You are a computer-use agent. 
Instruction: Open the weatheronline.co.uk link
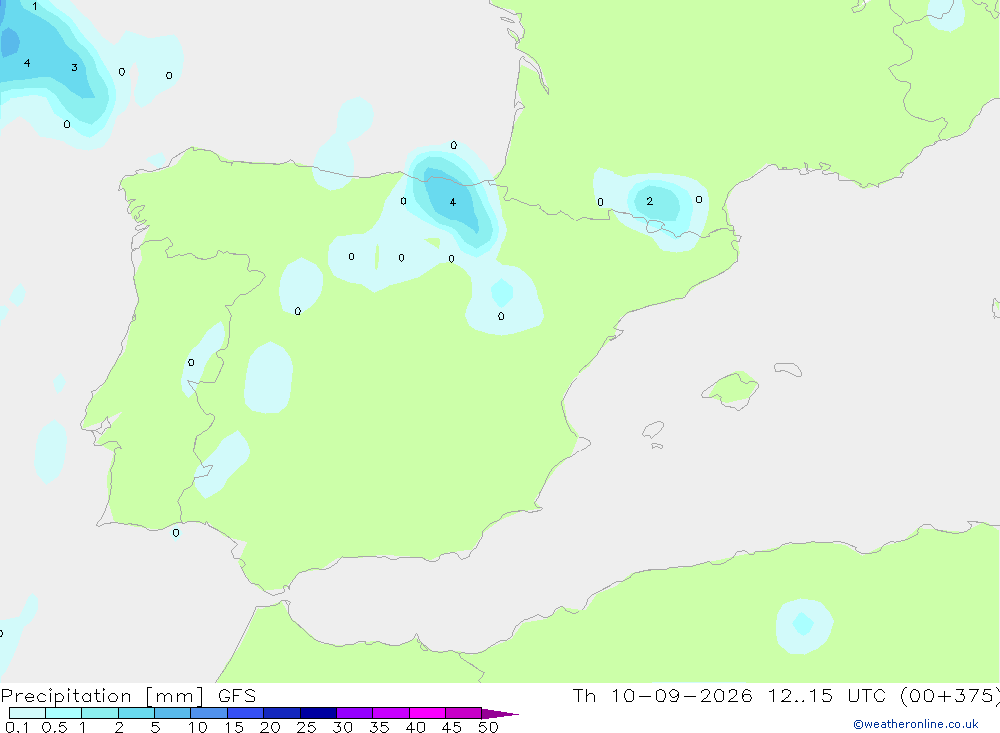tap(916, 724)
